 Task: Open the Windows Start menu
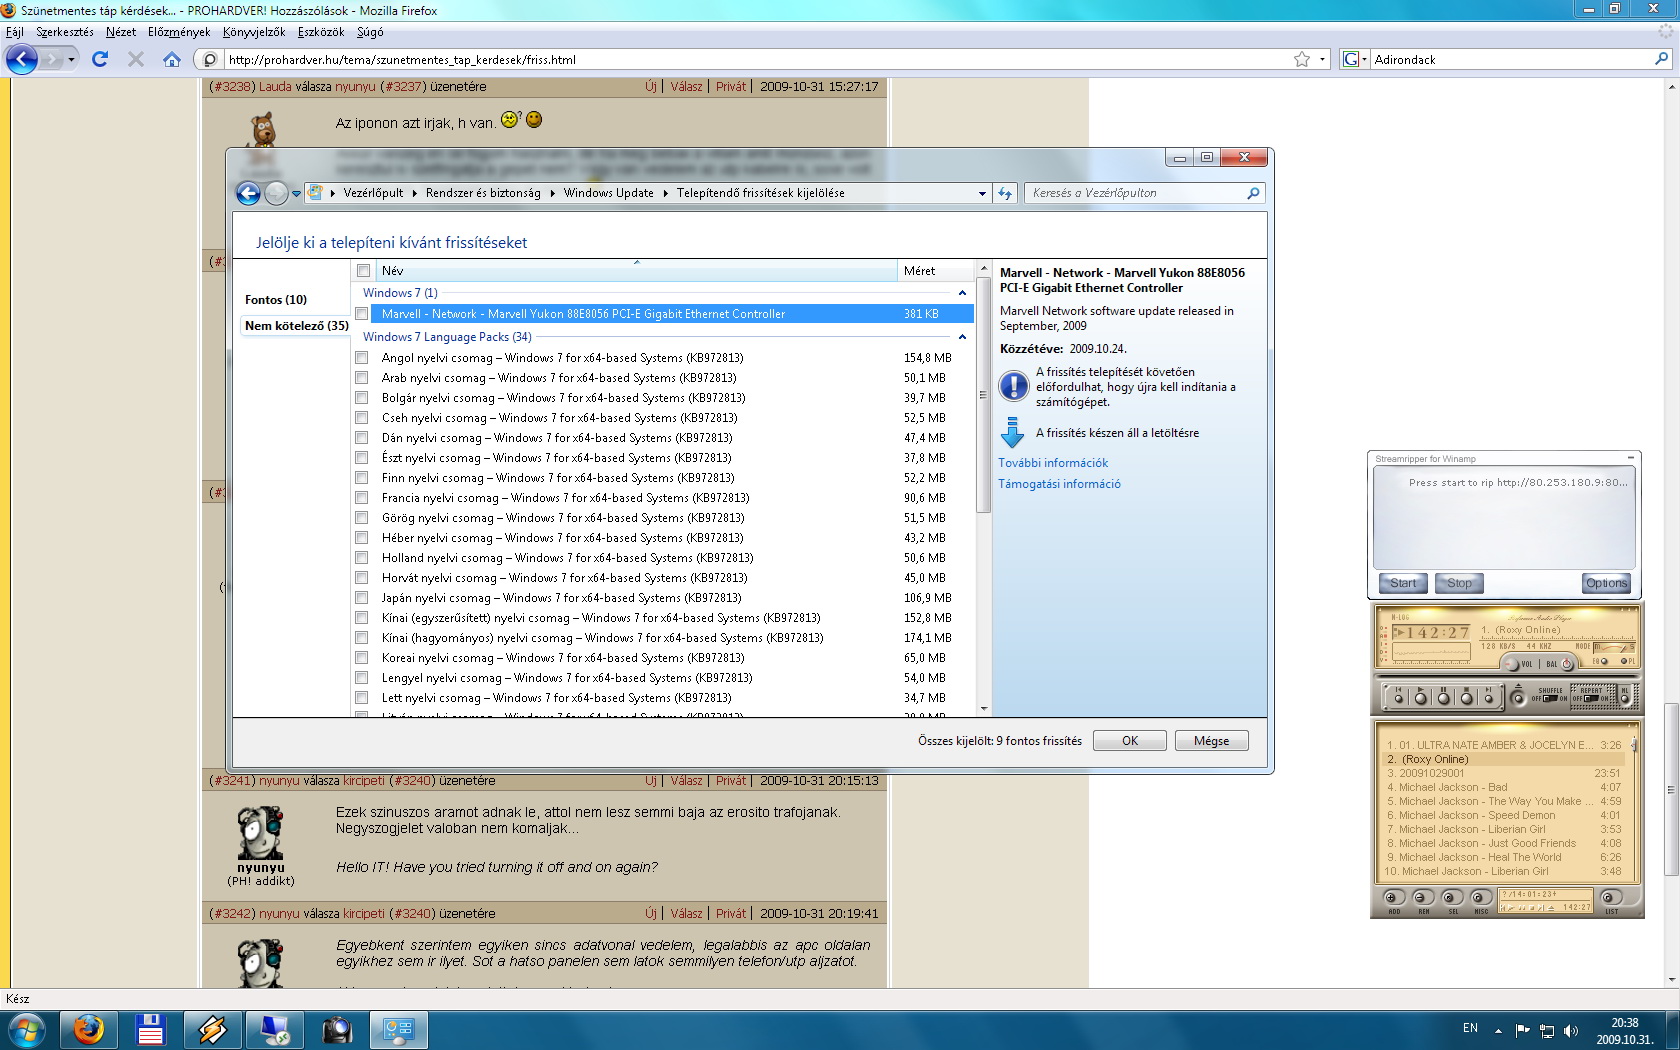coord(26,1030)
